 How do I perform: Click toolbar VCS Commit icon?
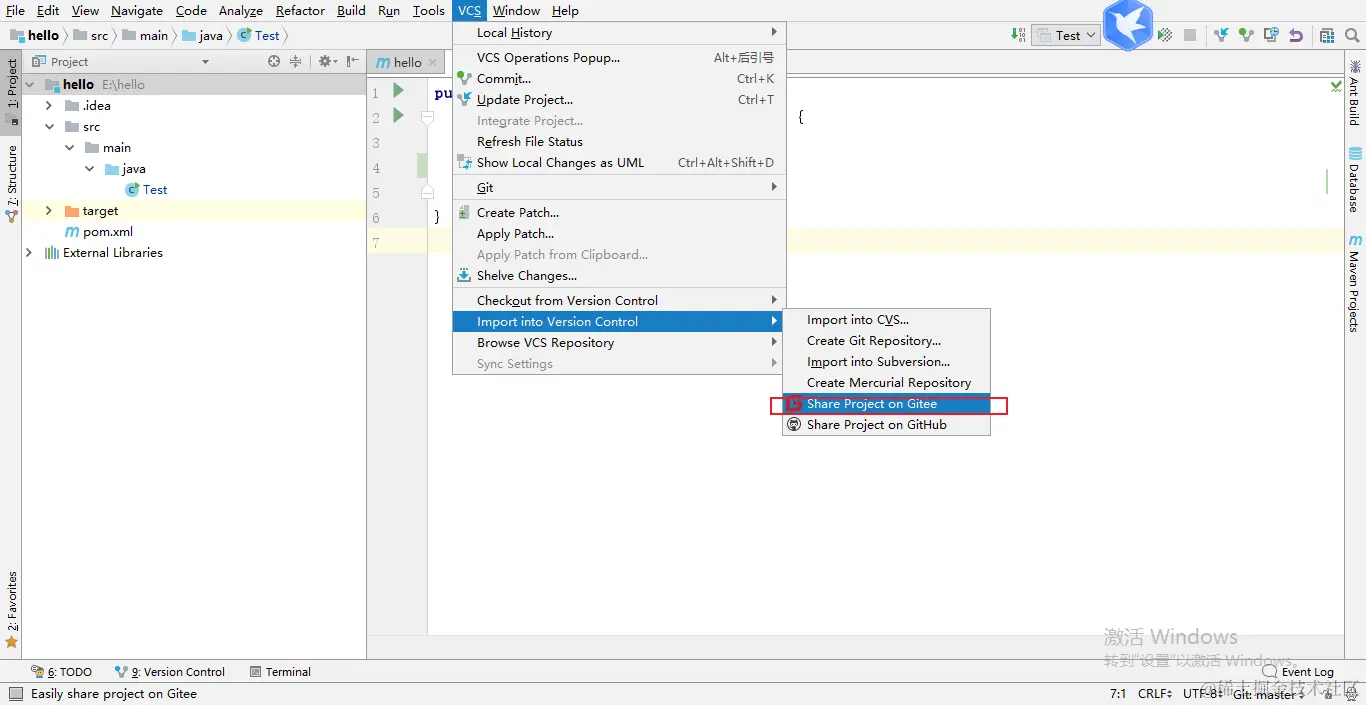click(x=1246, y=35)
